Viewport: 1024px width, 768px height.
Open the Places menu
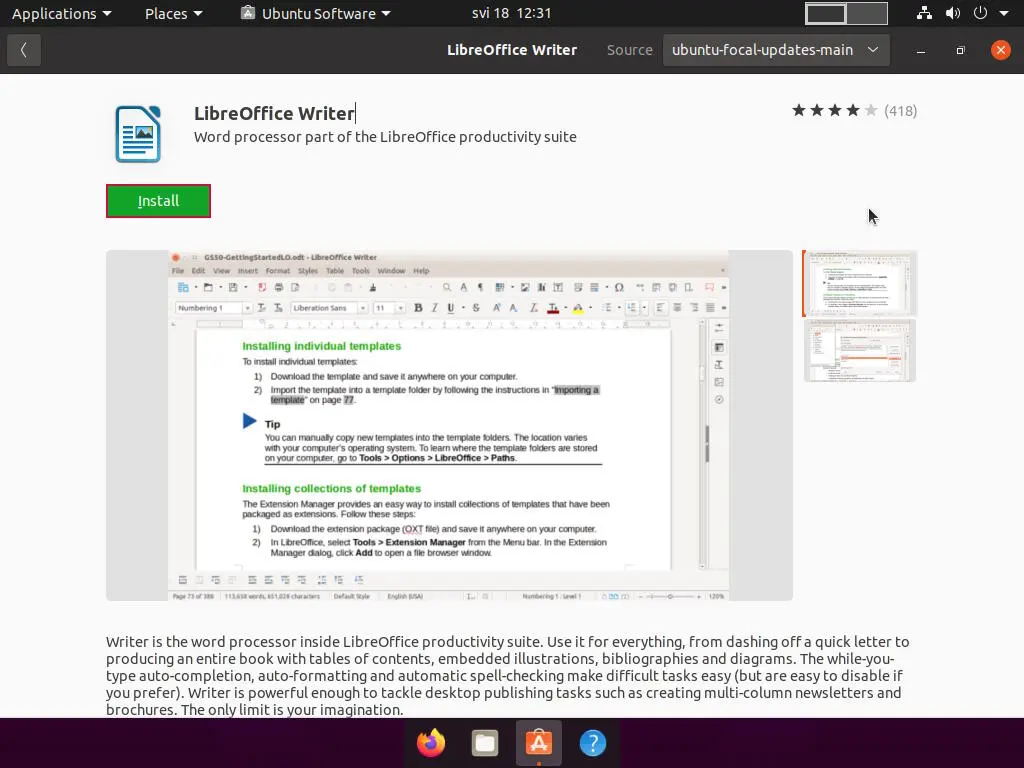tap(173, 13)
